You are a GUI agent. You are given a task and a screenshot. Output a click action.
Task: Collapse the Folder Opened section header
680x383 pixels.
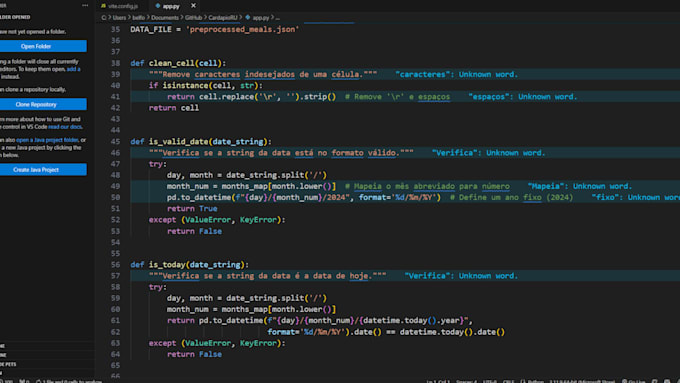(15, 17)
